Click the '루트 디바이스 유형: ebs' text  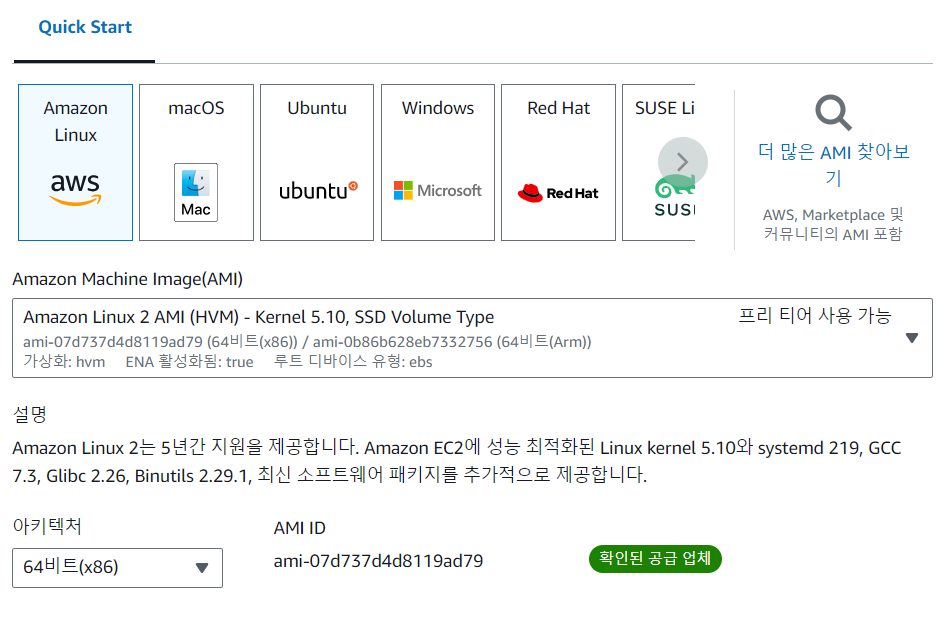353,362
